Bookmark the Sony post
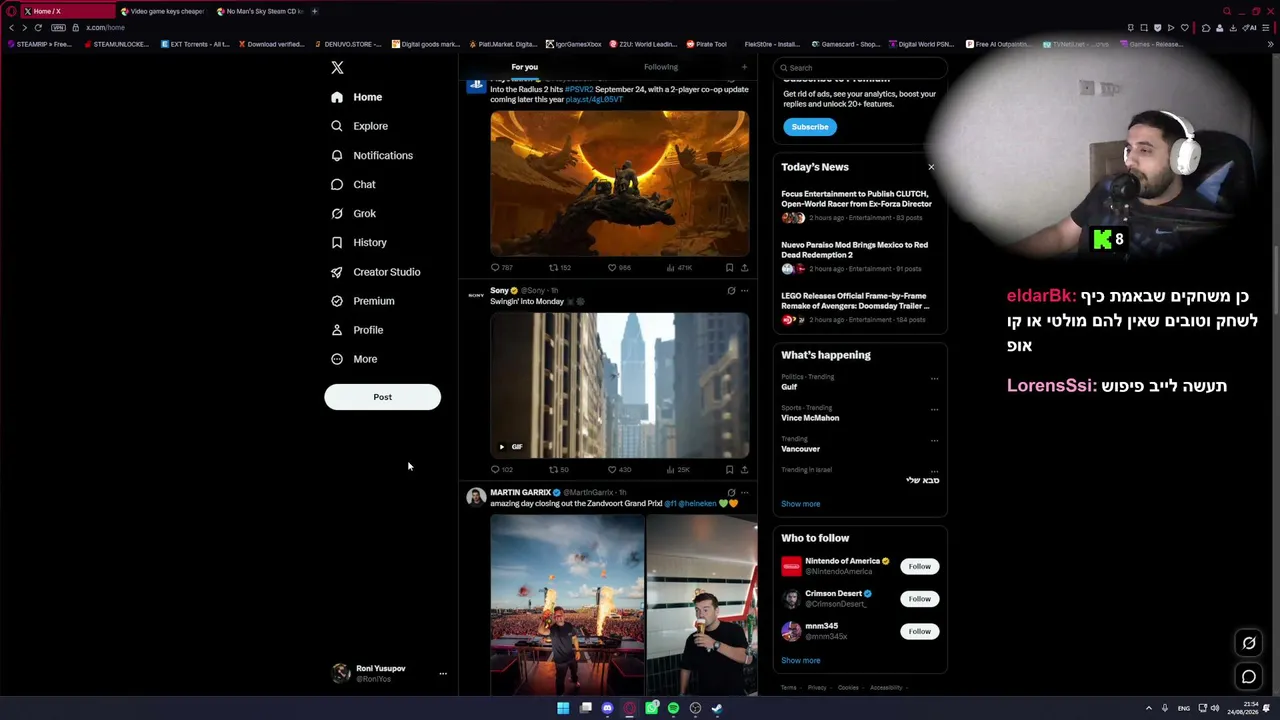1280x720 pixels. [x=729, y=470]
